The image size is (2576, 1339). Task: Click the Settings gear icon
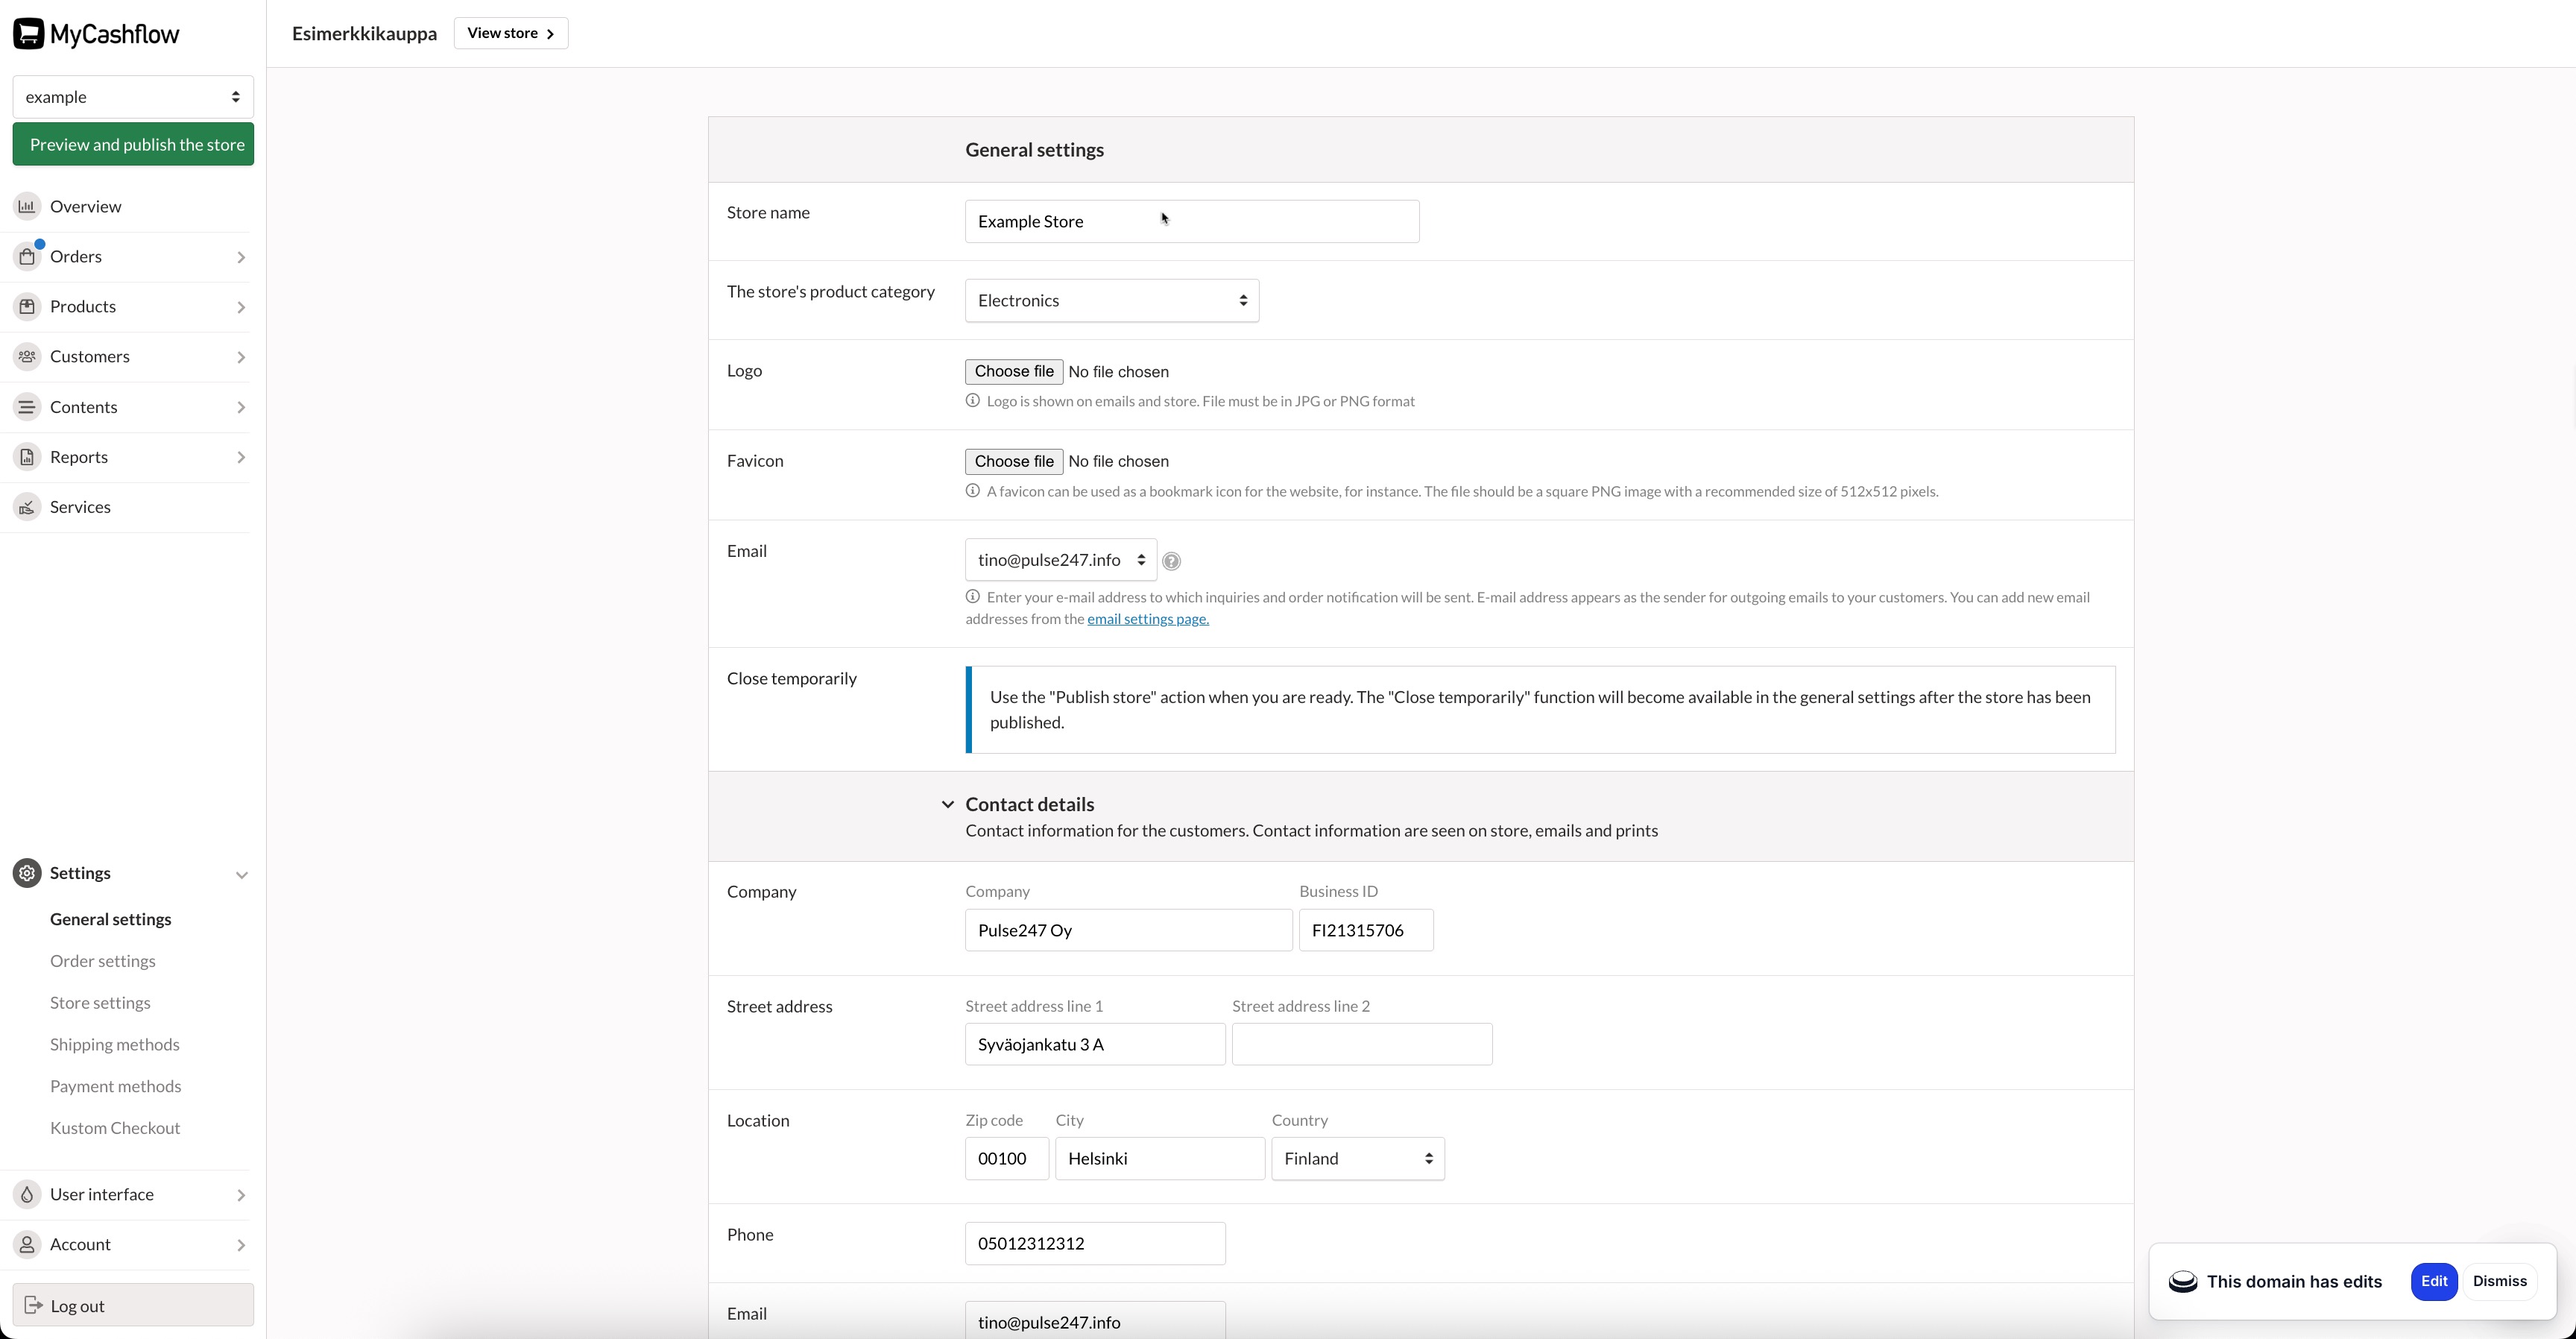[27, 873]
